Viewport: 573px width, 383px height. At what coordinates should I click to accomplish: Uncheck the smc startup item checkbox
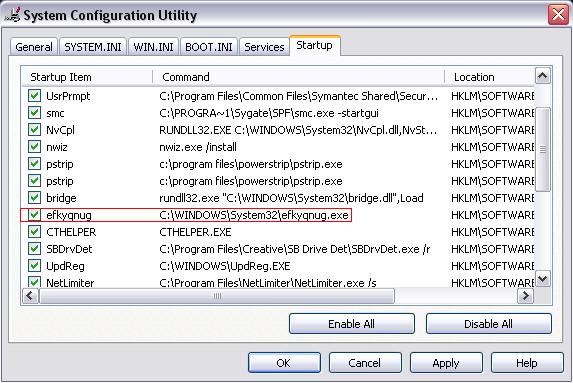tap(34, 113)
